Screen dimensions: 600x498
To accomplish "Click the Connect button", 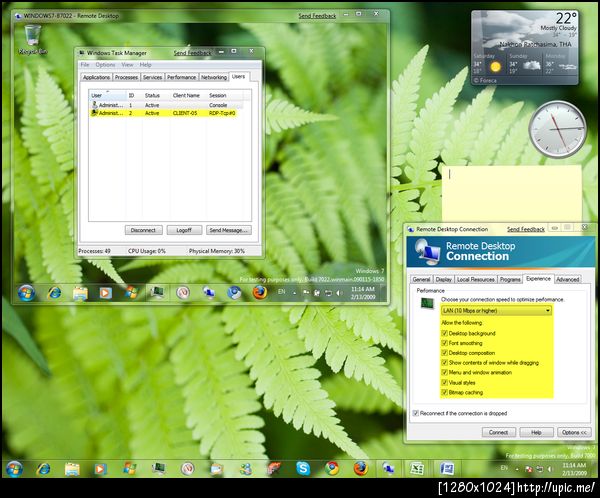I will pyautogui.click(x=498, y=432).
